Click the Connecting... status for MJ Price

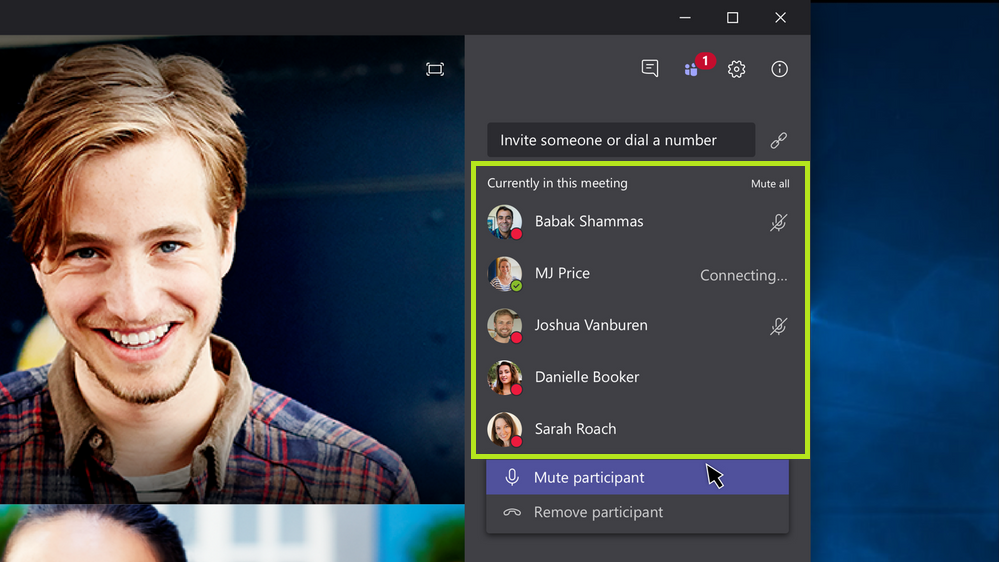(x=744, y=275)
